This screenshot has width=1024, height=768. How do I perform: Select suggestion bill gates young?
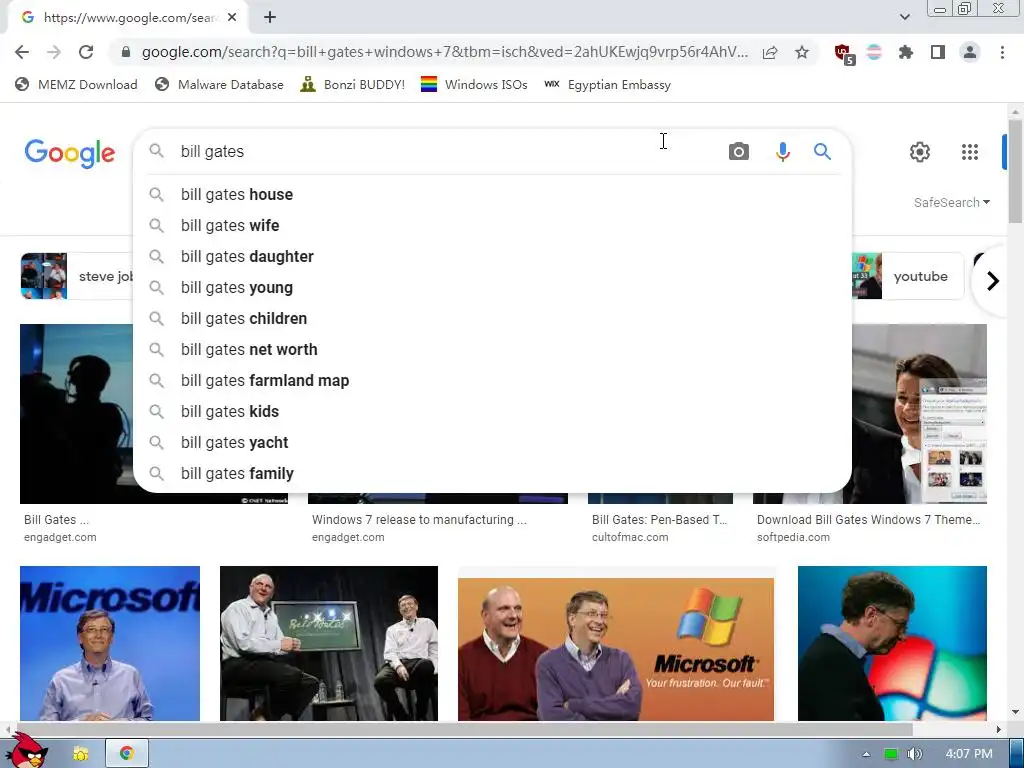coord(492,287)
